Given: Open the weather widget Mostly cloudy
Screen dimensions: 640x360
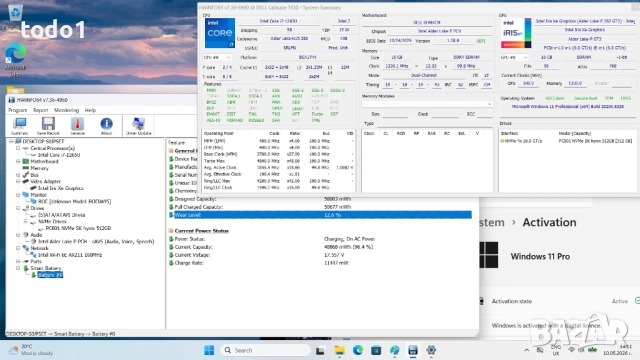Looking at the screenshot, I should [x=31, y=350].
